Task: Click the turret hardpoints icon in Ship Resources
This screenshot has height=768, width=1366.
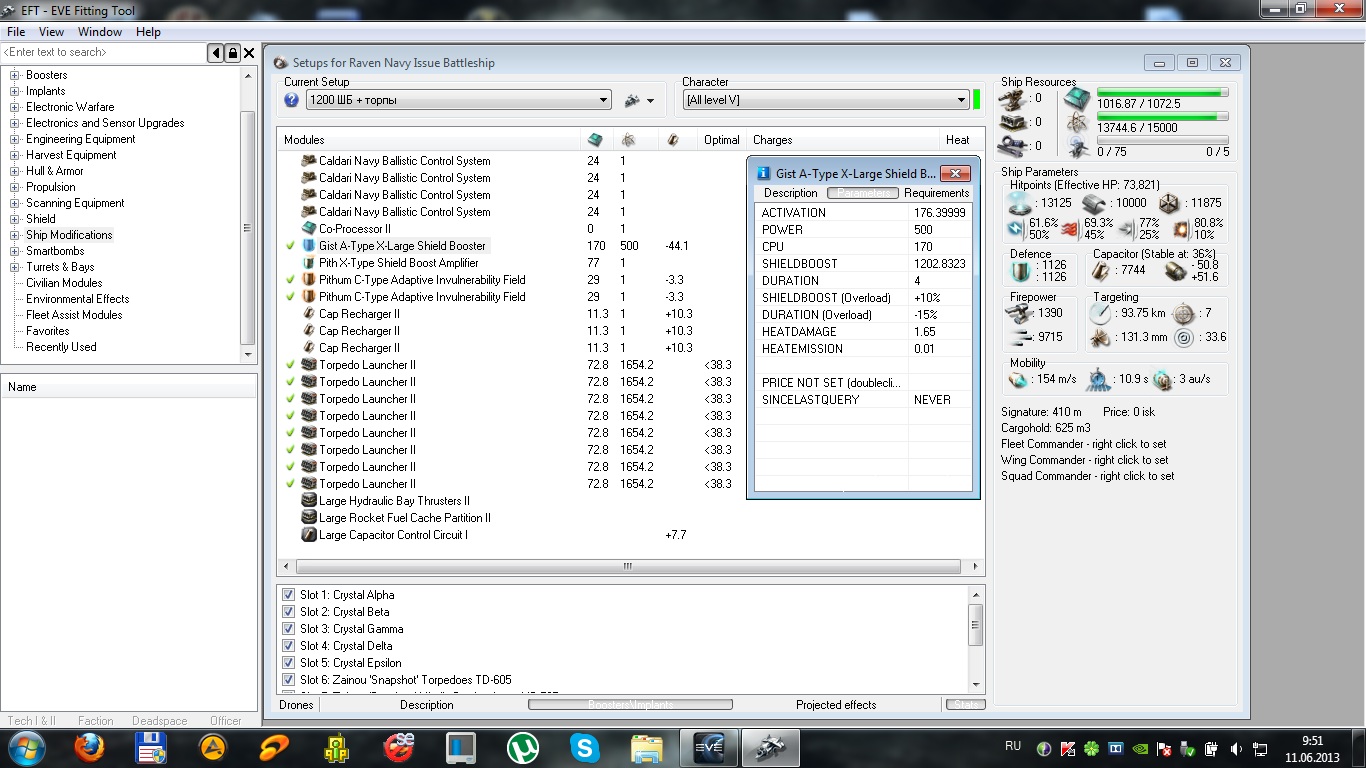Action: point(1014,98)
